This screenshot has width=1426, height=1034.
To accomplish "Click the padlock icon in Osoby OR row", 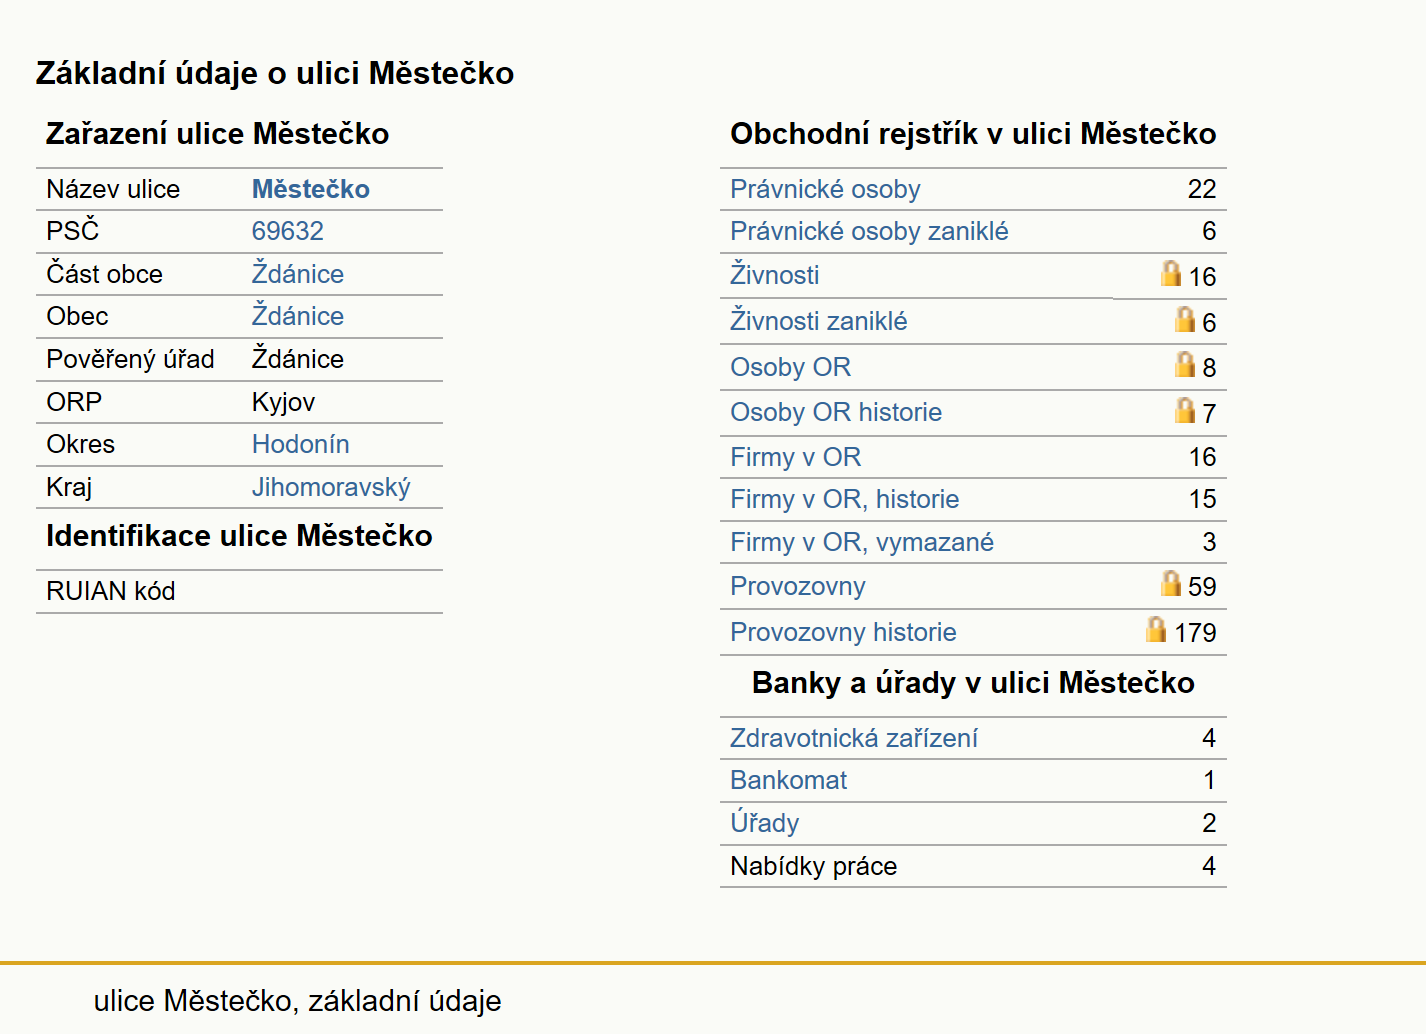I will tap(1185, 364).
